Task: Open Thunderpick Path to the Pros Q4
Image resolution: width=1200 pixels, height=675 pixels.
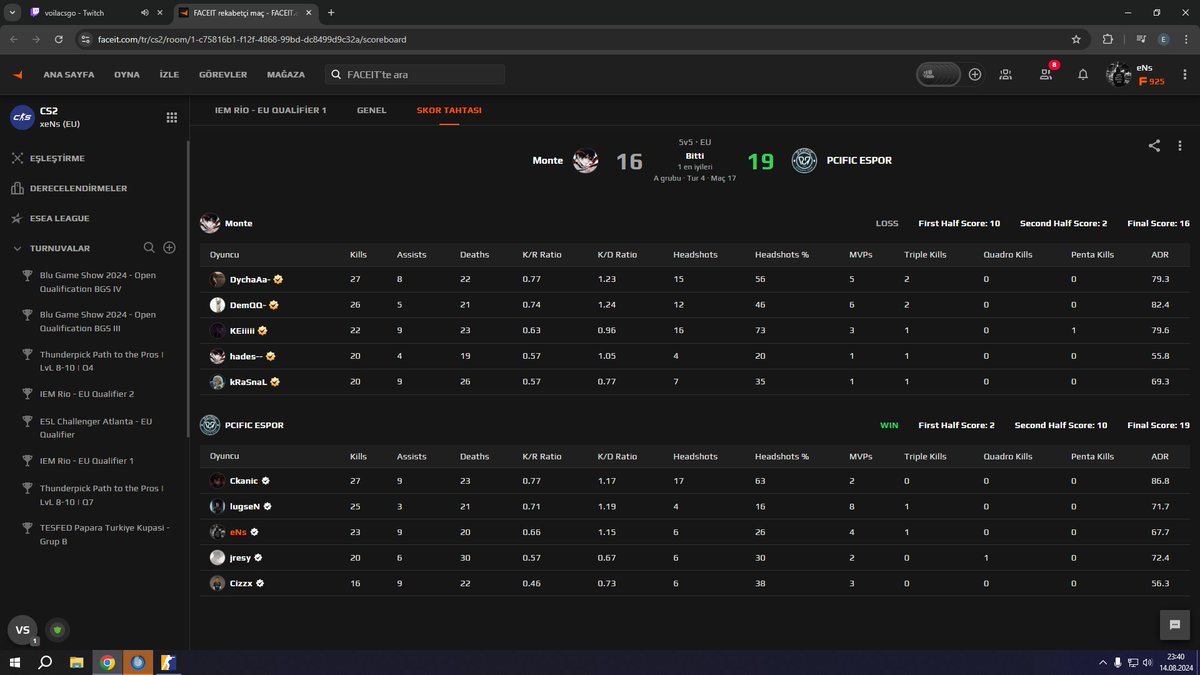Action: pos(101,361)
